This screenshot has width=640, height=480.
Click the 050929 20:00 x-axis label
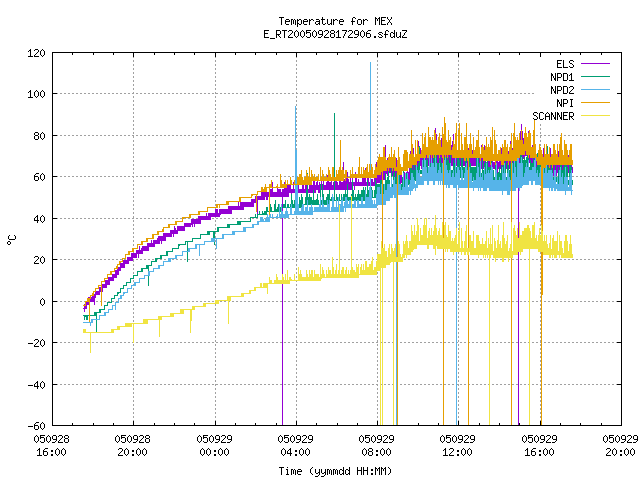(620, 446)
